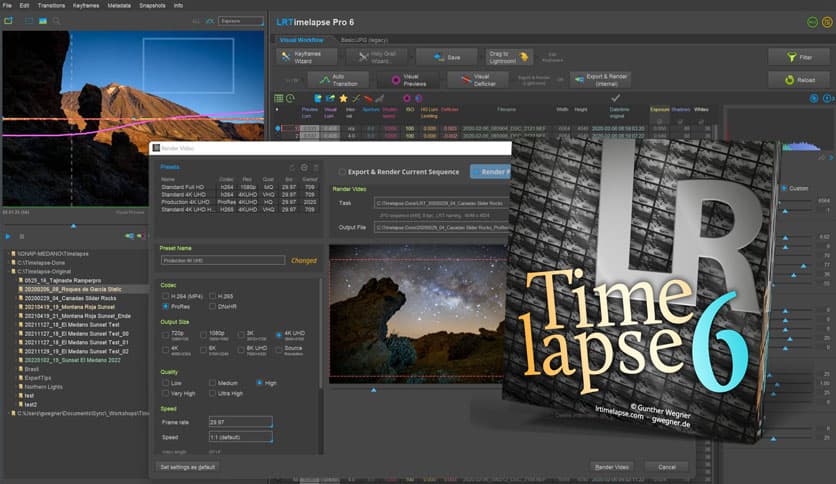Switch to the Visual Workflow tab
This screenshot has width=836, height=484.
tap(301, 40)
